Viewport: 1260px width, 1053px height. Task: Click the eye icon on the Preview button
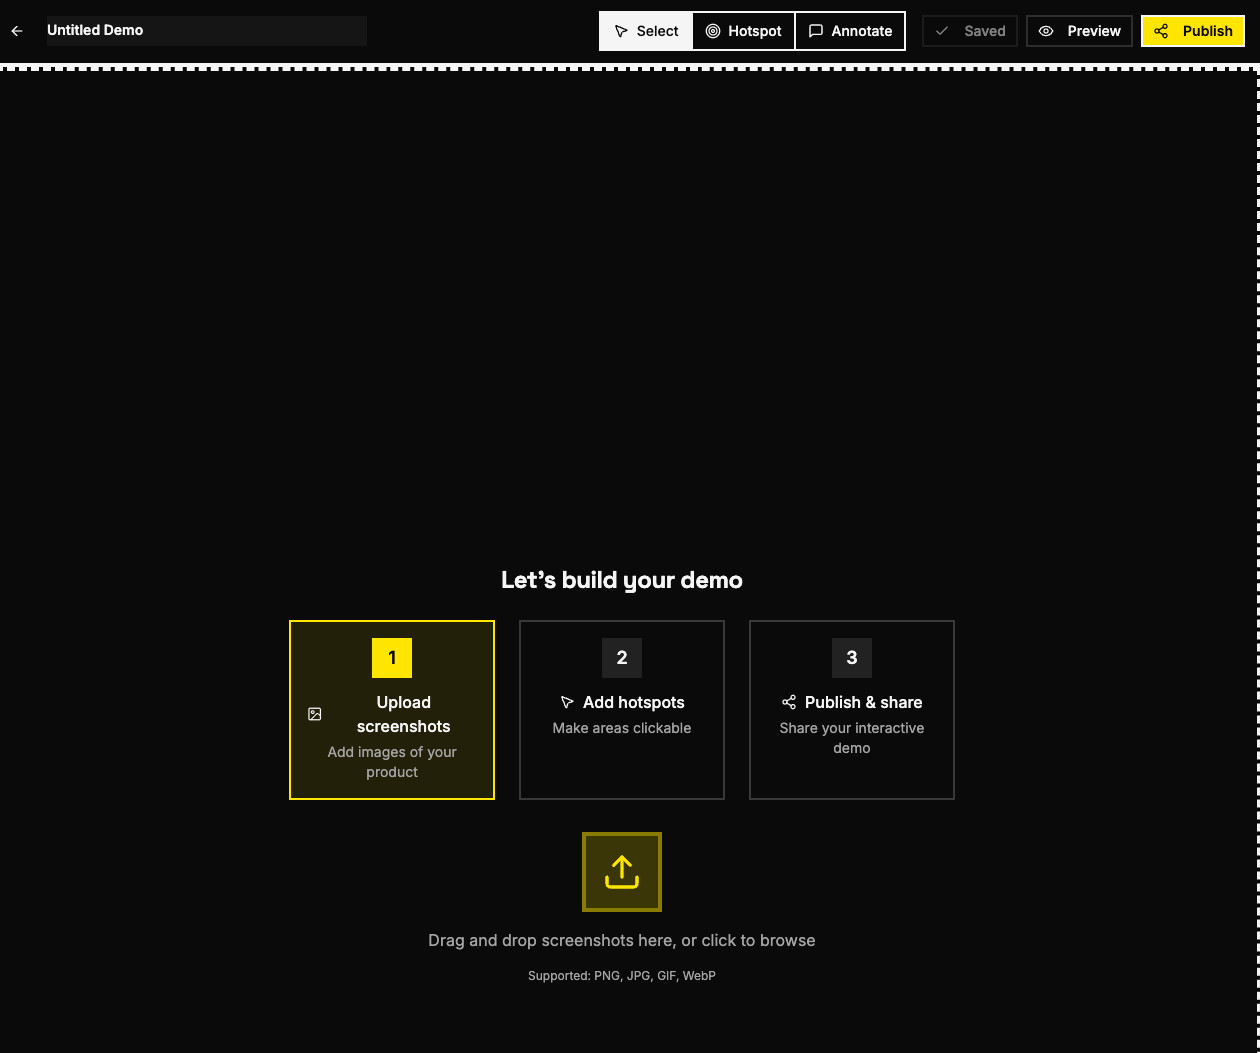[1046, 31]
